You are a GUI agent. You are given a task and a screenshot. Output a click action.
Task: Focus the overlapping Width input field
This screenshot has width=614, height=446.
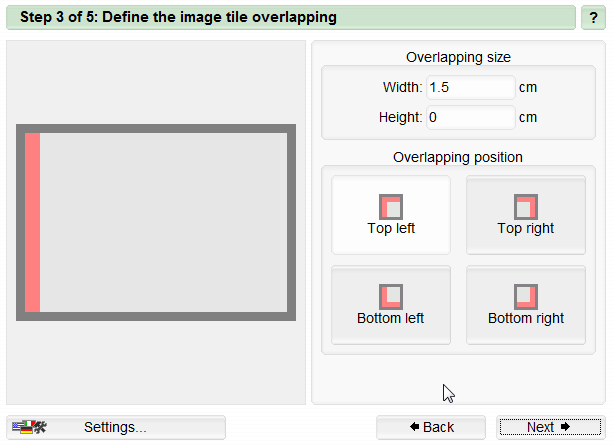coord(471,87)
